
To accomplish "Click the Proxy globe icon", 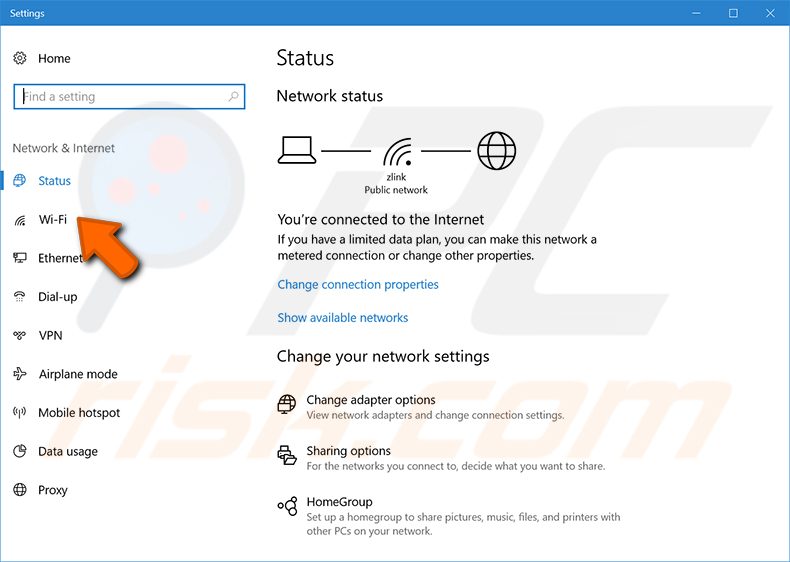I will (x=20, y=489).
